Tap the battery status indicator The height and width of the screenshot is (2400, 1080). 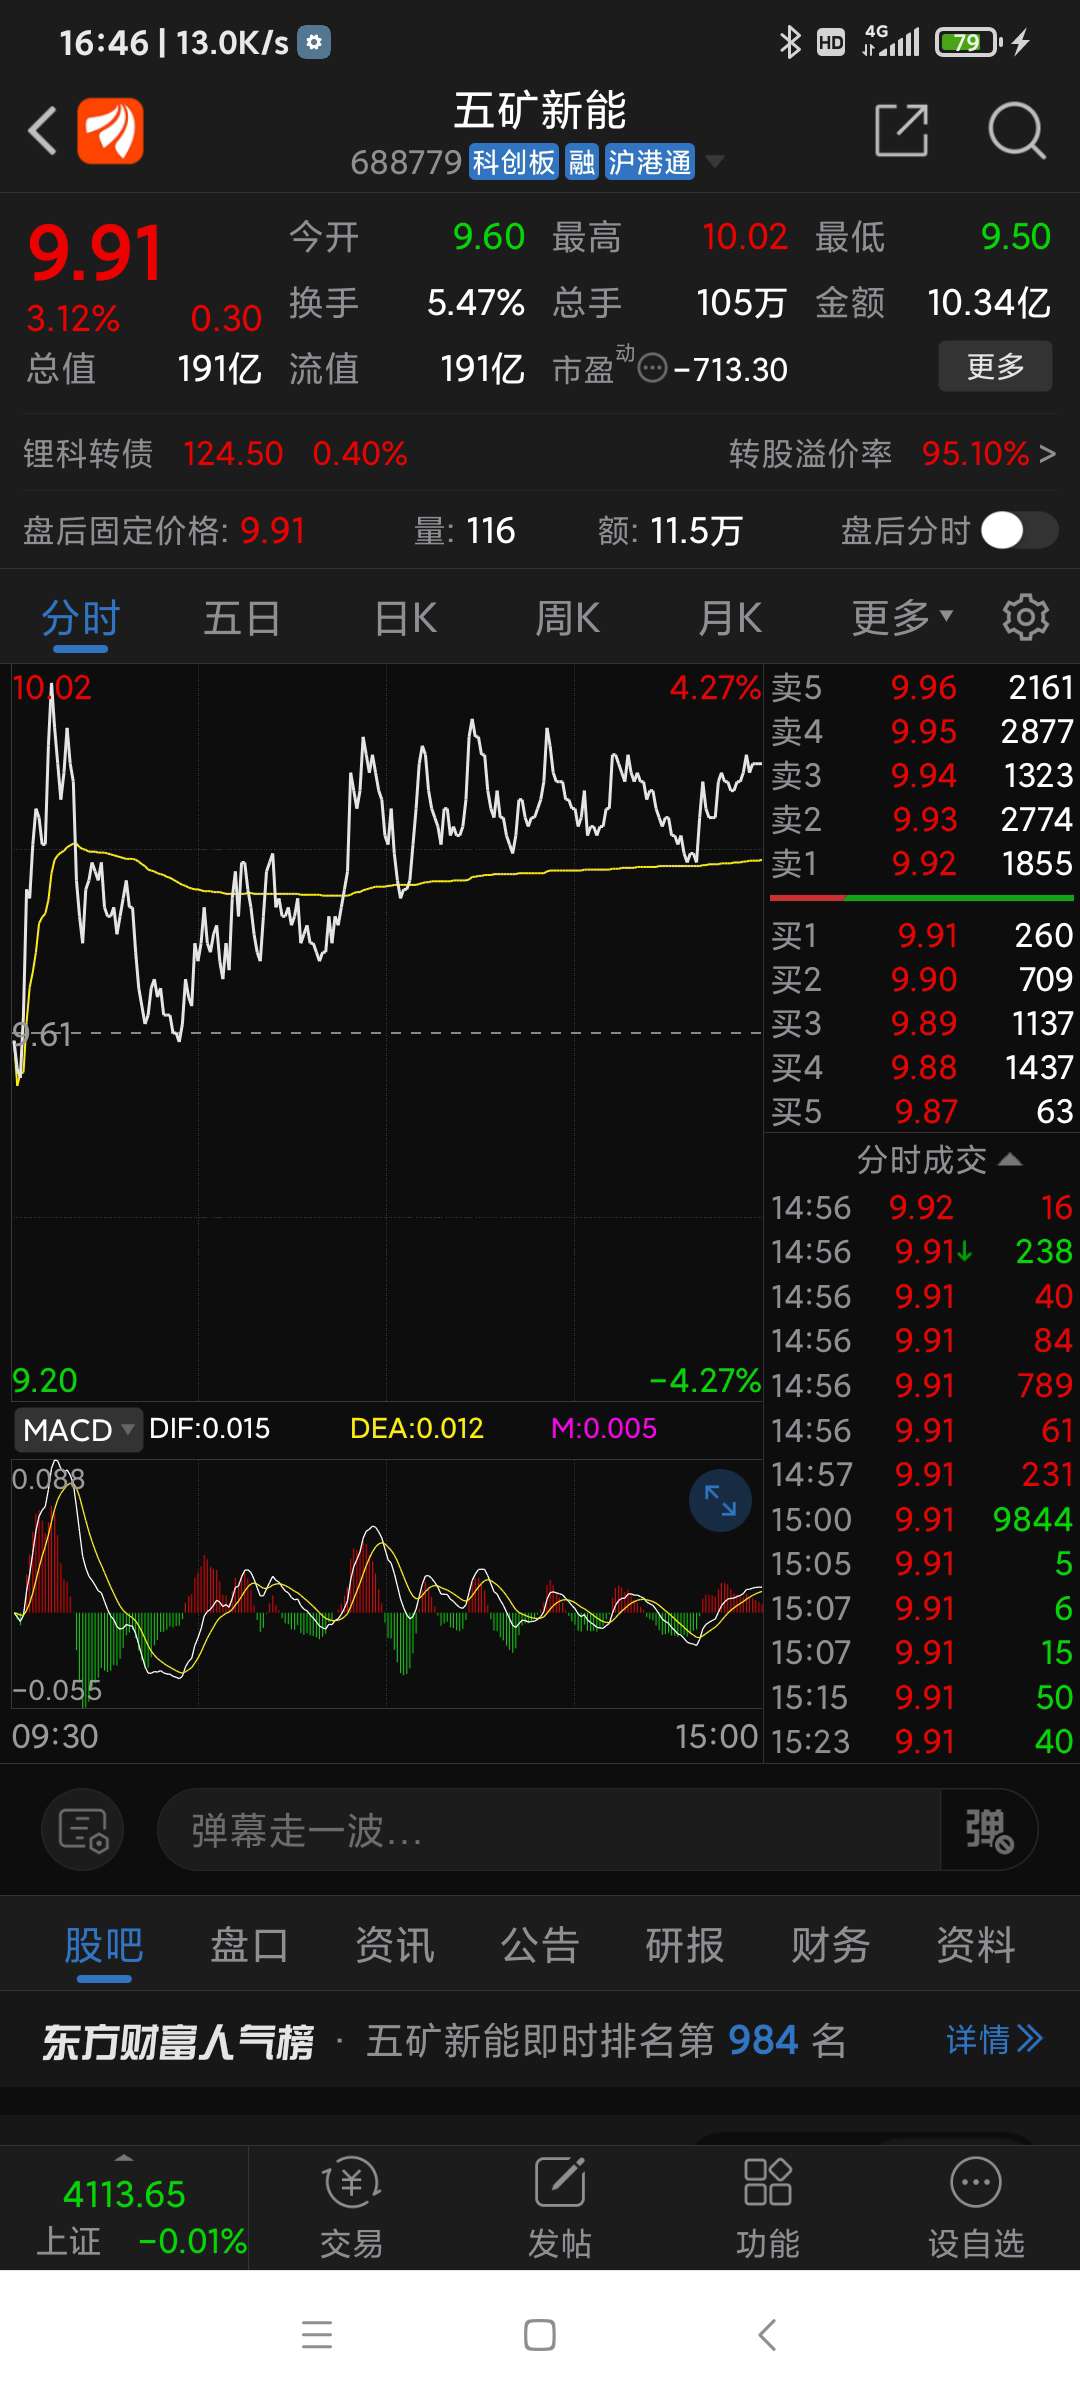(x=969, y=42)
